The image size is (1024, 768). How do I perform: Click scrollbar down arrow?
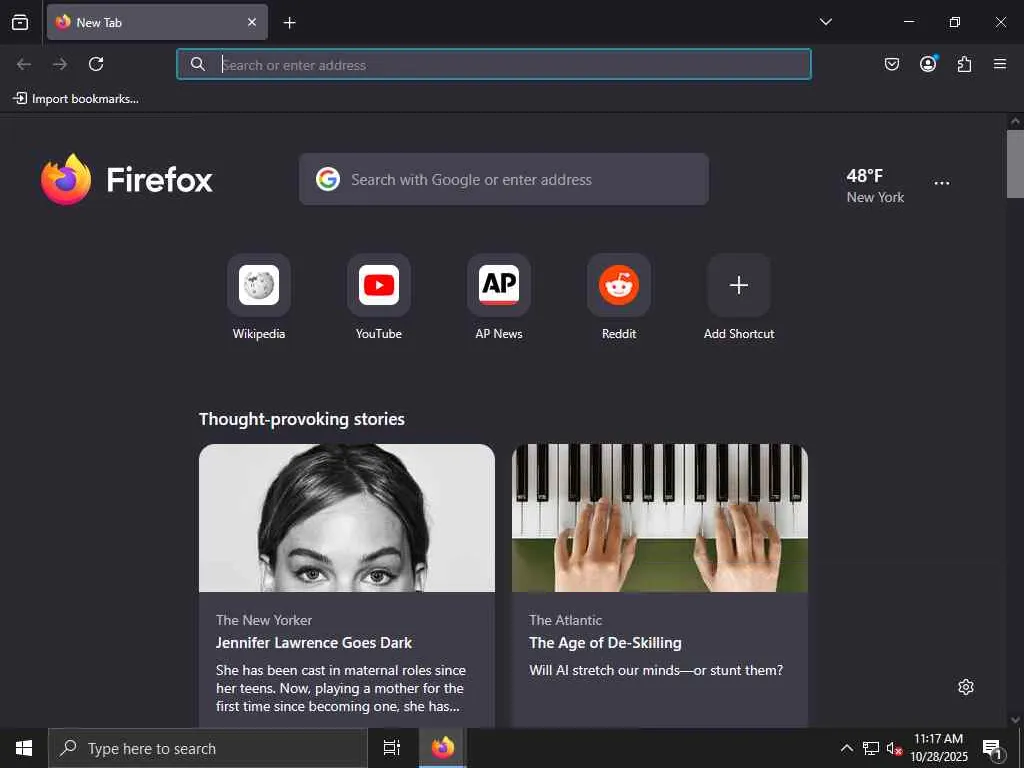[1015, 720]
